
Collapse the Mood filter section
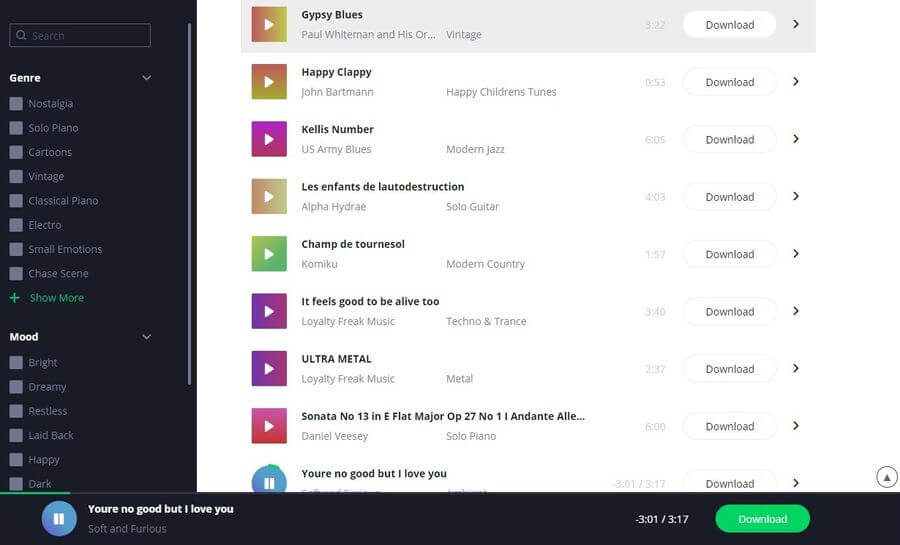[146, 337]
